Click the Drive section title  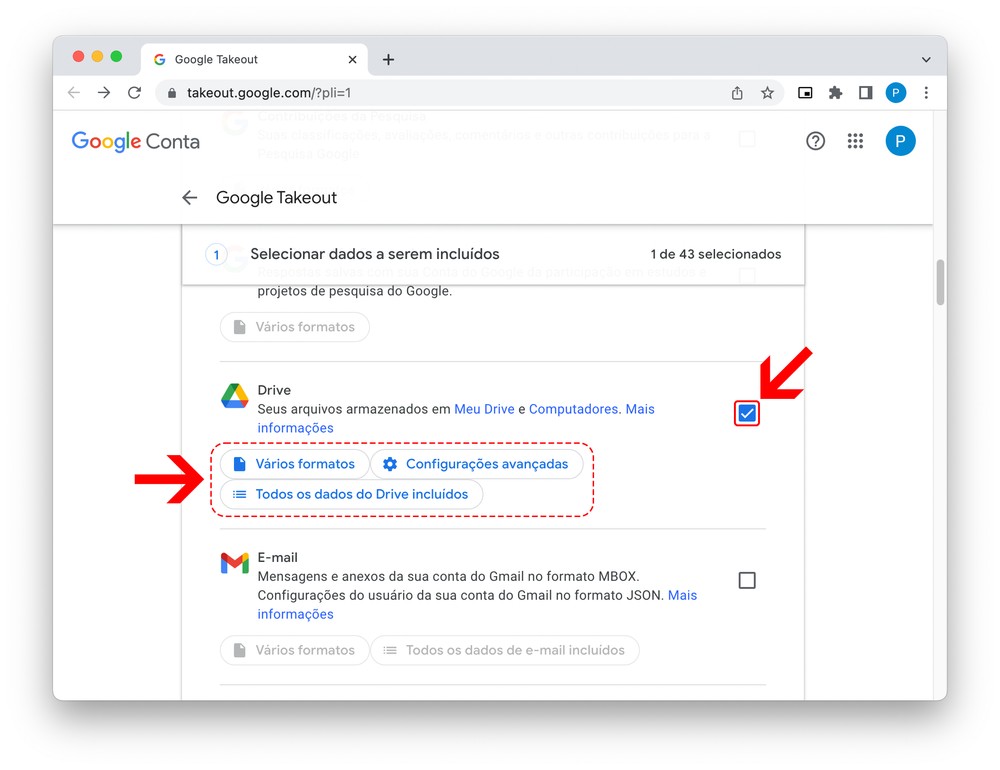tap(274, 390)
